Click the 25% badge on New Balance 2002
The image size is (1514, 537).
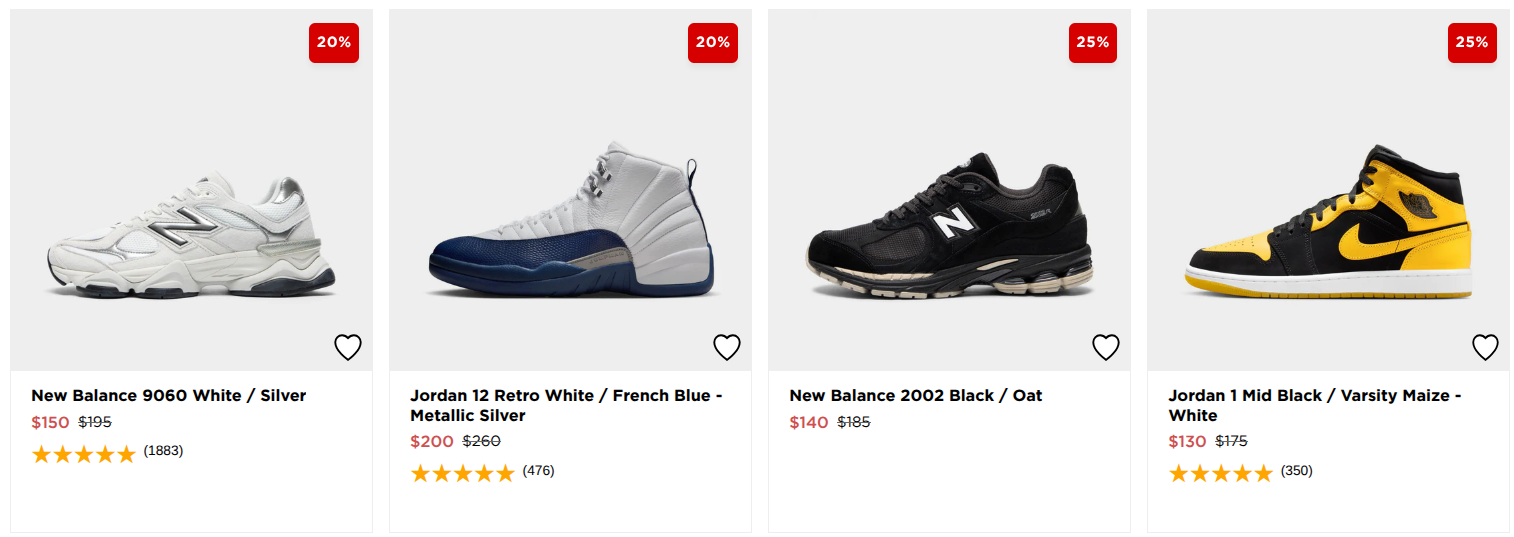point(1092,43)
